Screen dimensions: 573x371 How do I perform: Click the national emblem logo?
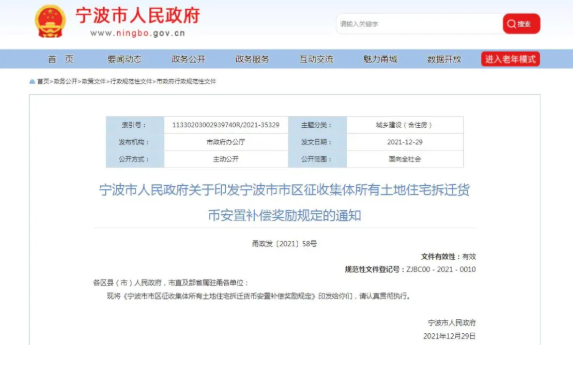click(50, 22)
